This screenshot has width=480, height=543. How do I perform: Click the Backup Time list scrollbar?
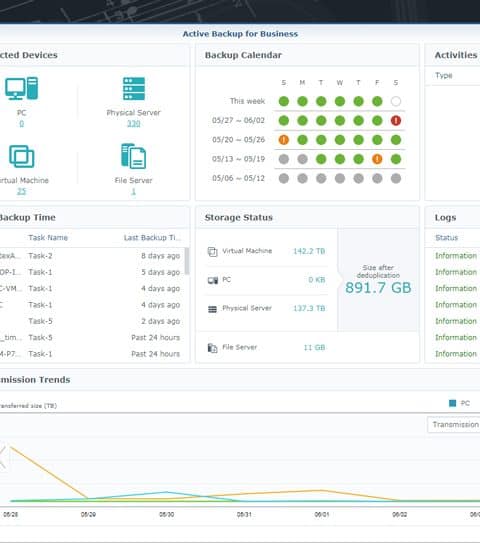(187, 261)
